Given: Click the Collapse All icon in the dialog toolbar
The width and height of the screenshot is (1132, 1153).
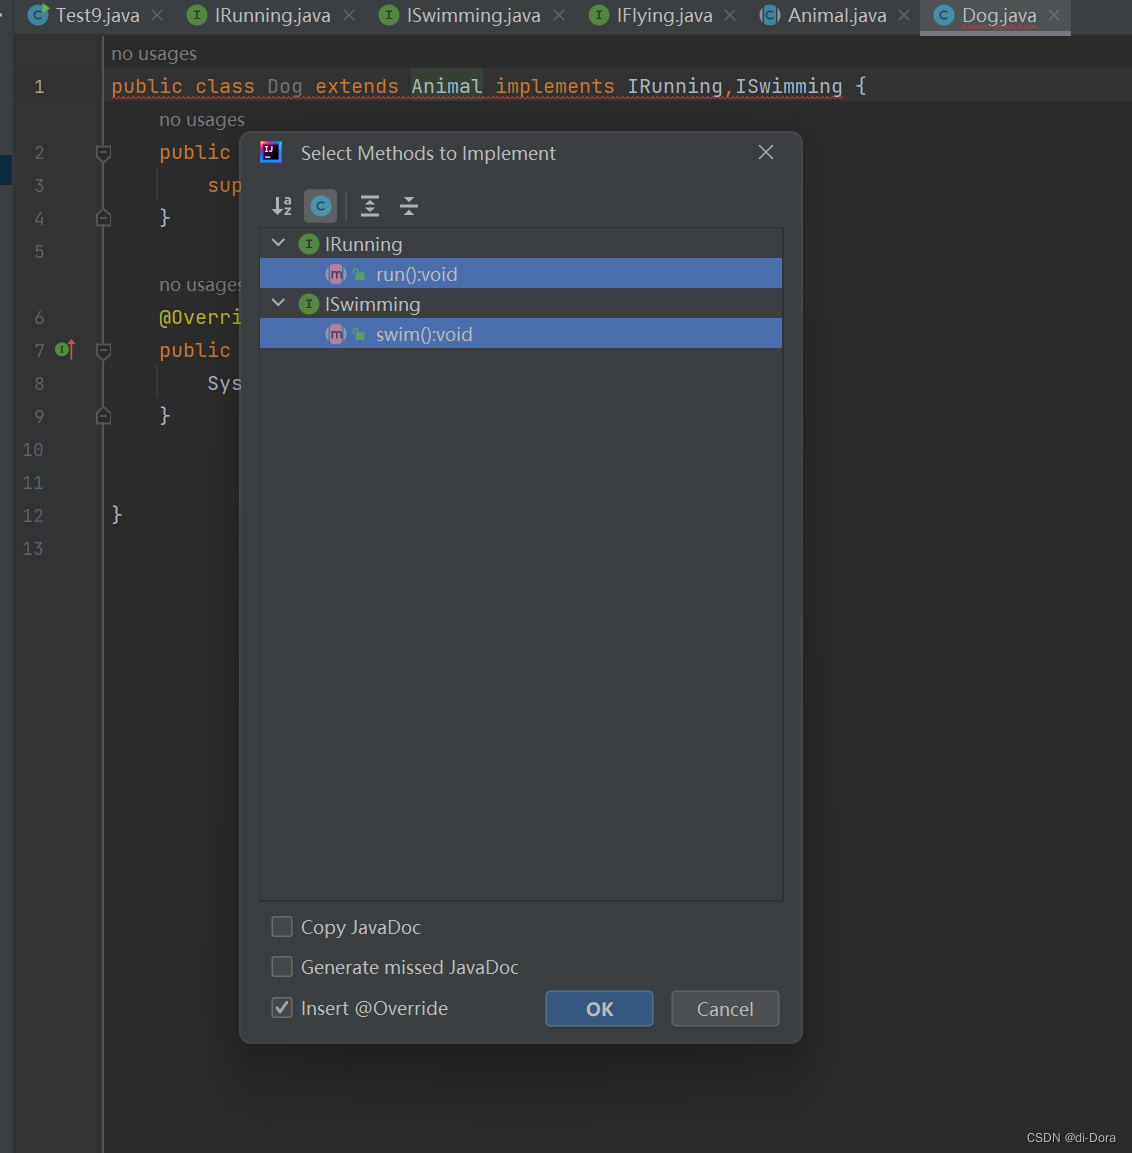Looking at the screenshot, I should tap(408, 205).
